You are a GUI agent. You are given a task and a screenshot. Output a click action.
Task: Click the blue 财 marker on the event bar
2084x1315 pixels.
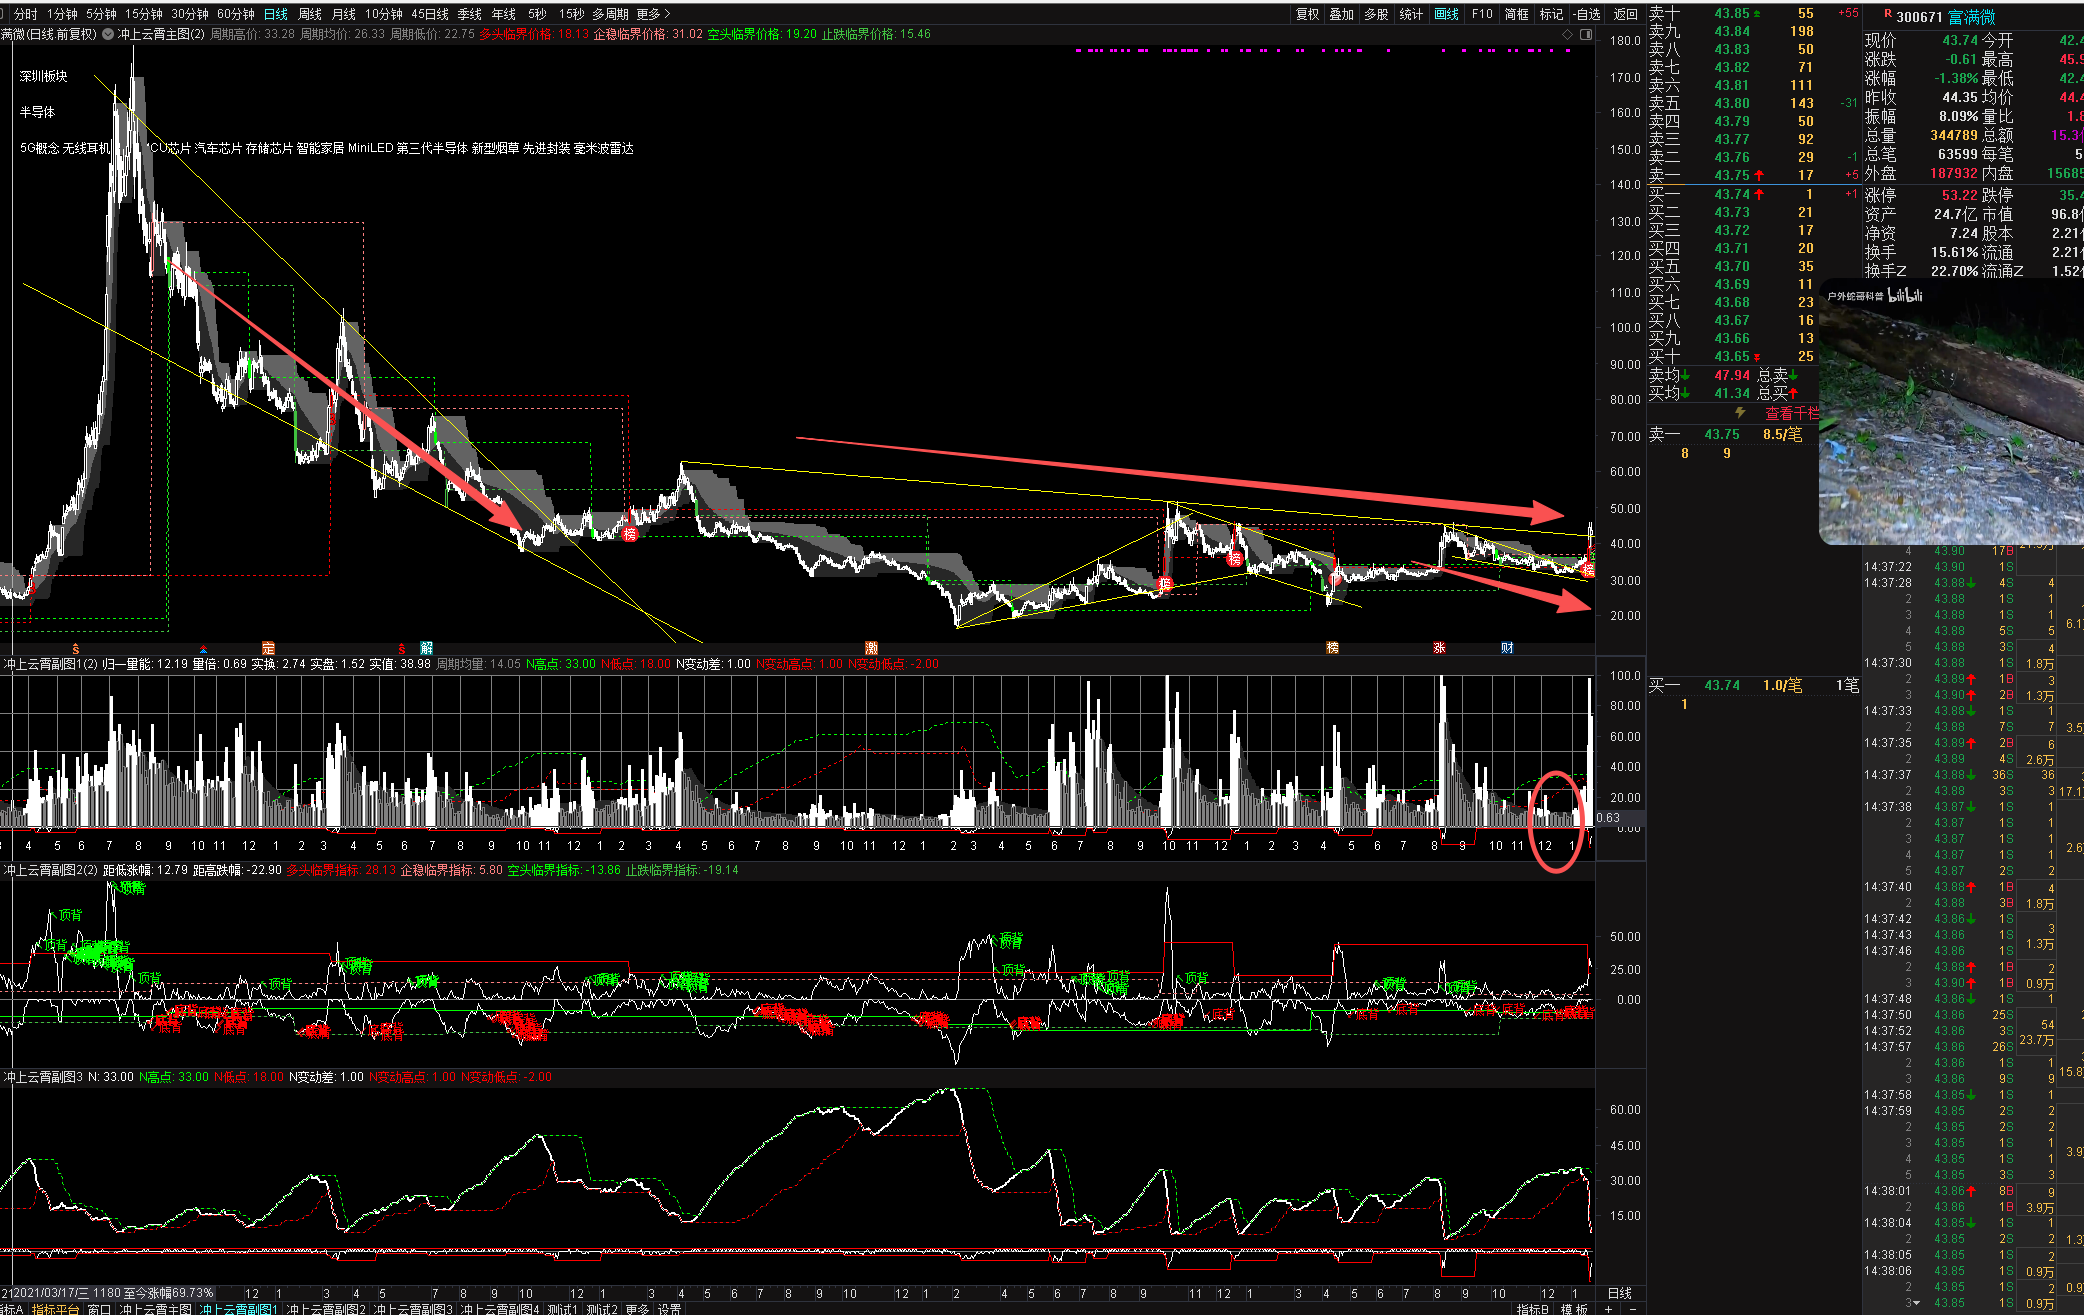click(x=1507, y=648)
